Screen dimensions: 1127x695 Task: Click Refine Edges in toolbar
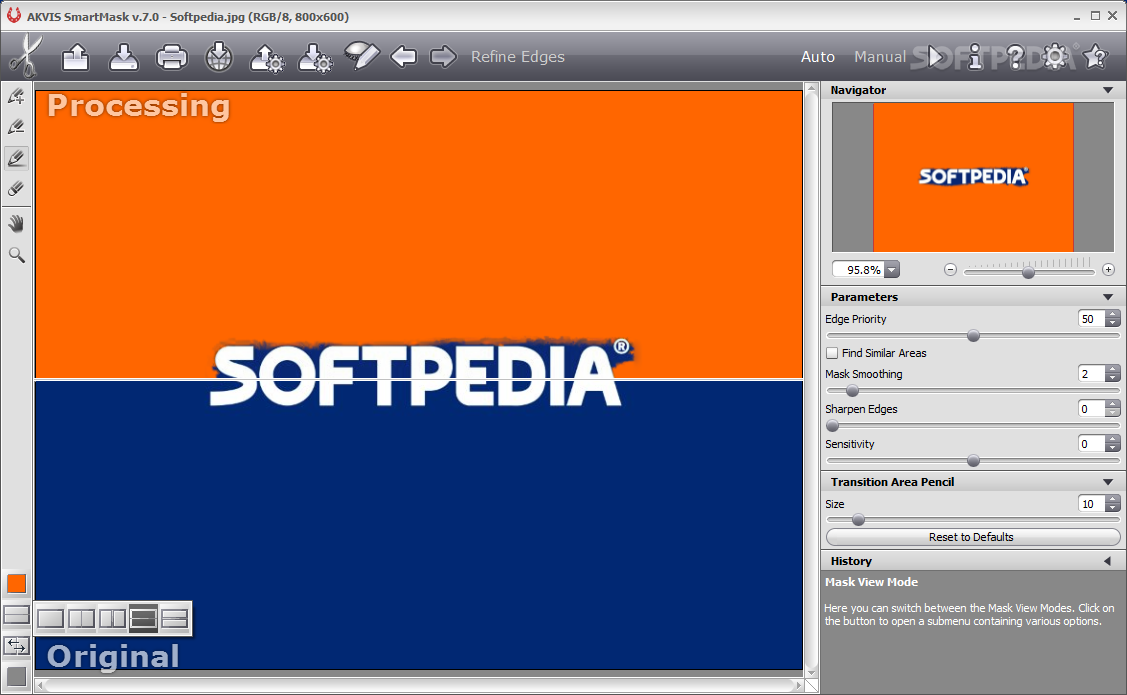[x=518, y=57]
